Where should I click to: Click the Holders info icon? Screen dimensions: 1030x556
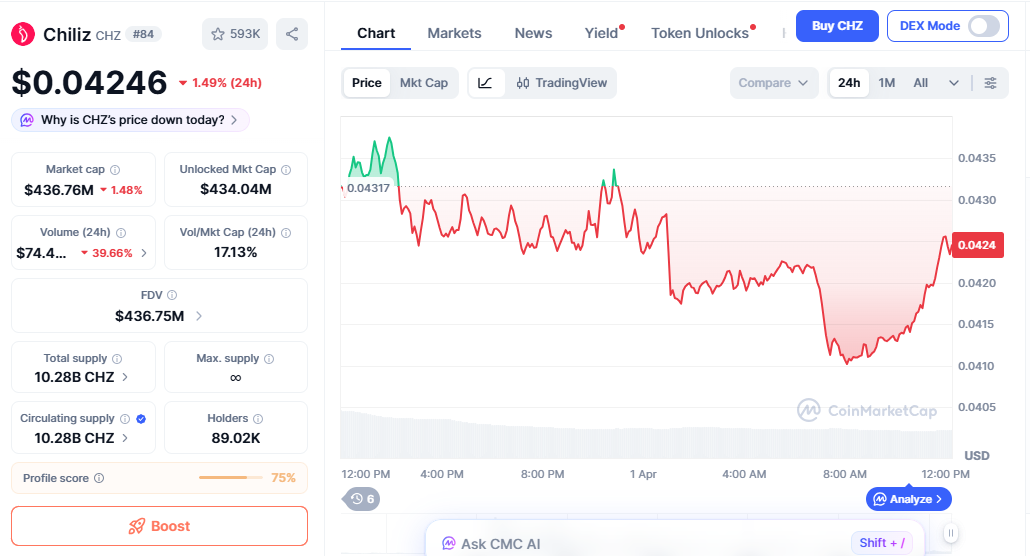coord(258,419)
